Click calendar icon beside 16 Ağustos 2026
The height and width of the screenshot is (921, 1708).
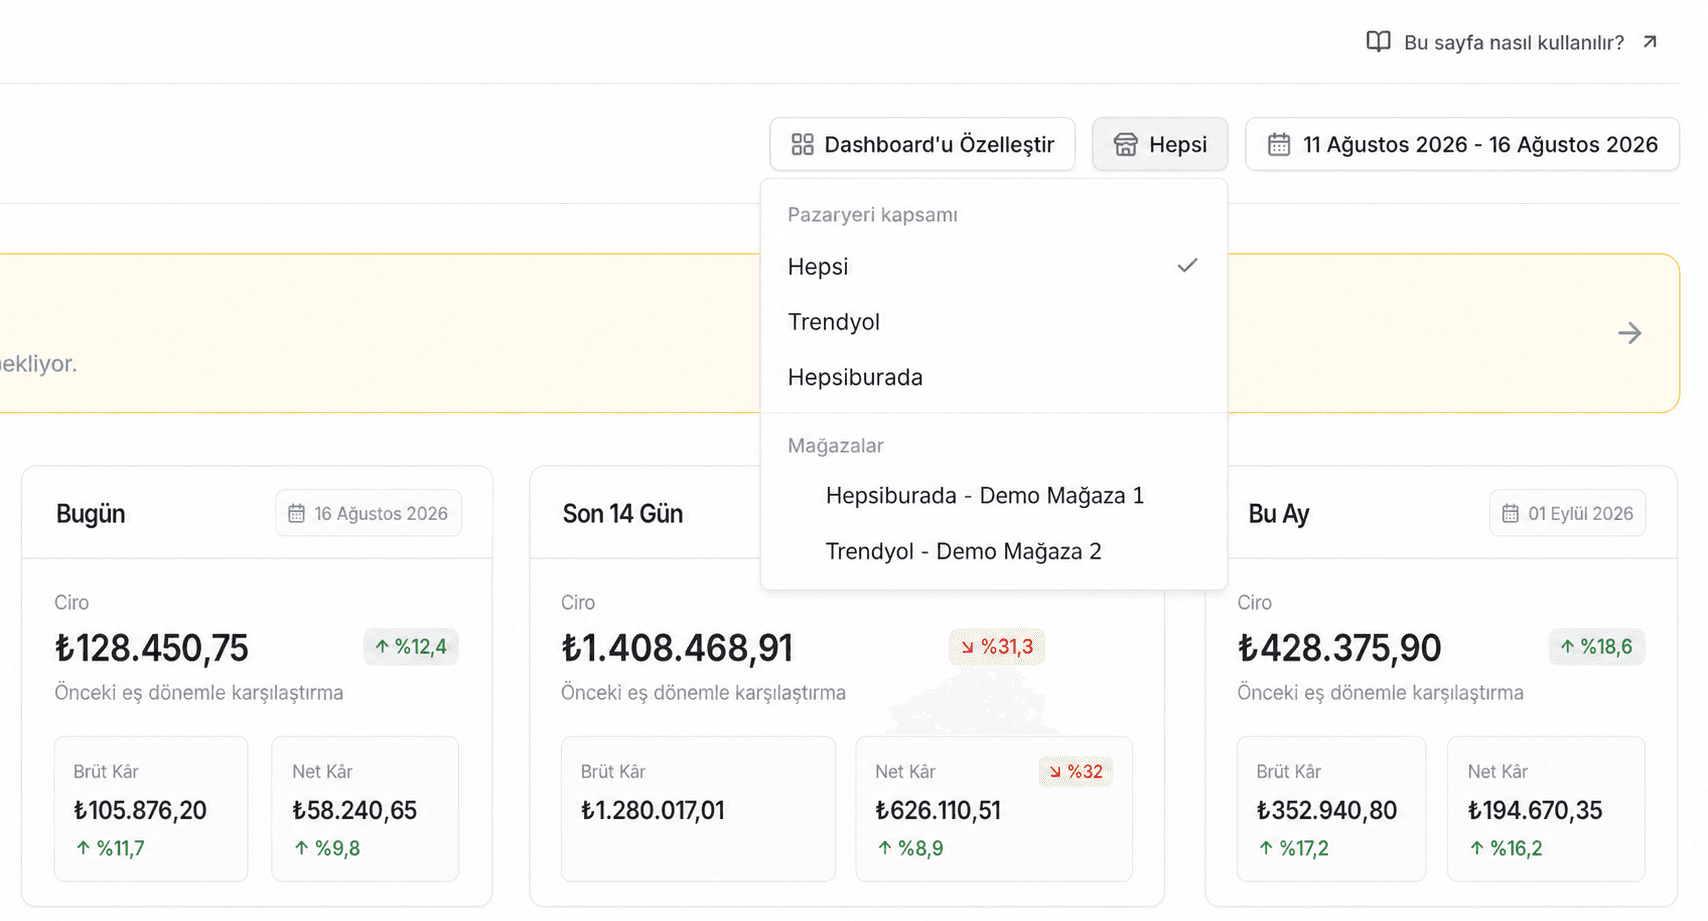(296, 514)
